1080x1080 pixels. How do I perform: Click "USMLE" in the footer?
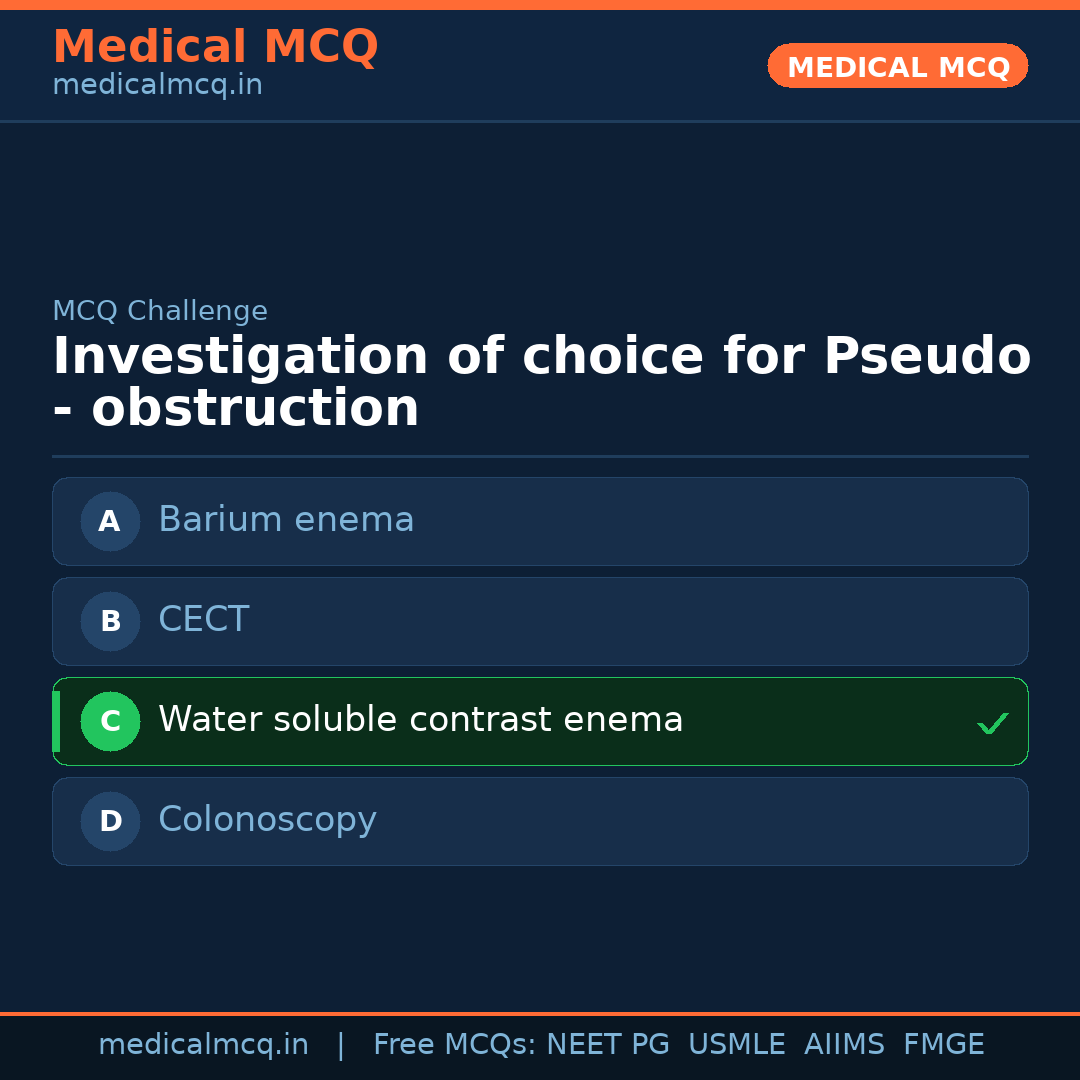736,1045
